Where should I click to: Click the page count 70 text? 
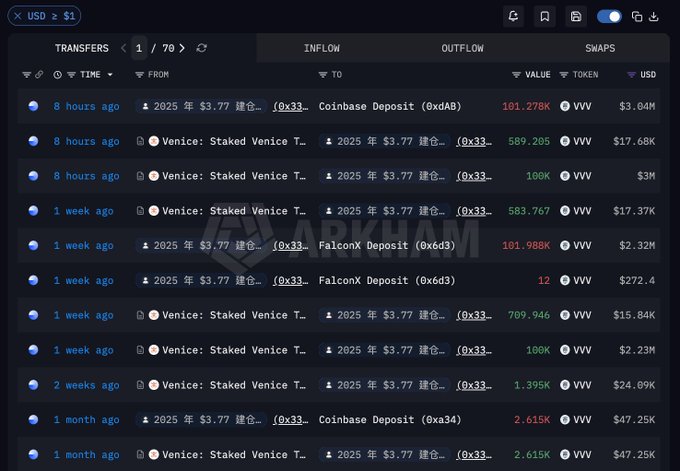coord(168,48)
